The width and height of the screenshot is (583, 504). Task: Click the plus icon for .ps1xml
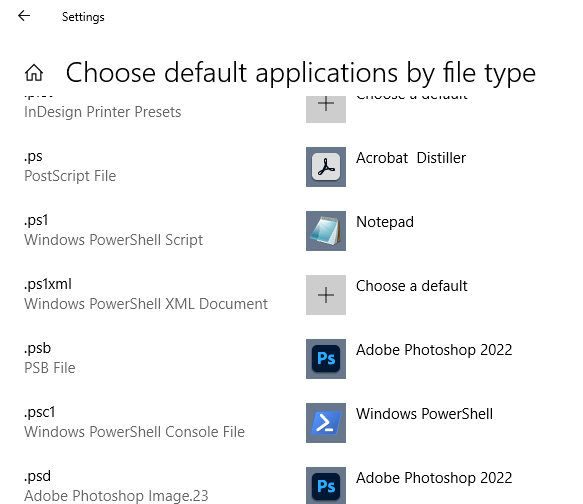[x=326, y=295]
